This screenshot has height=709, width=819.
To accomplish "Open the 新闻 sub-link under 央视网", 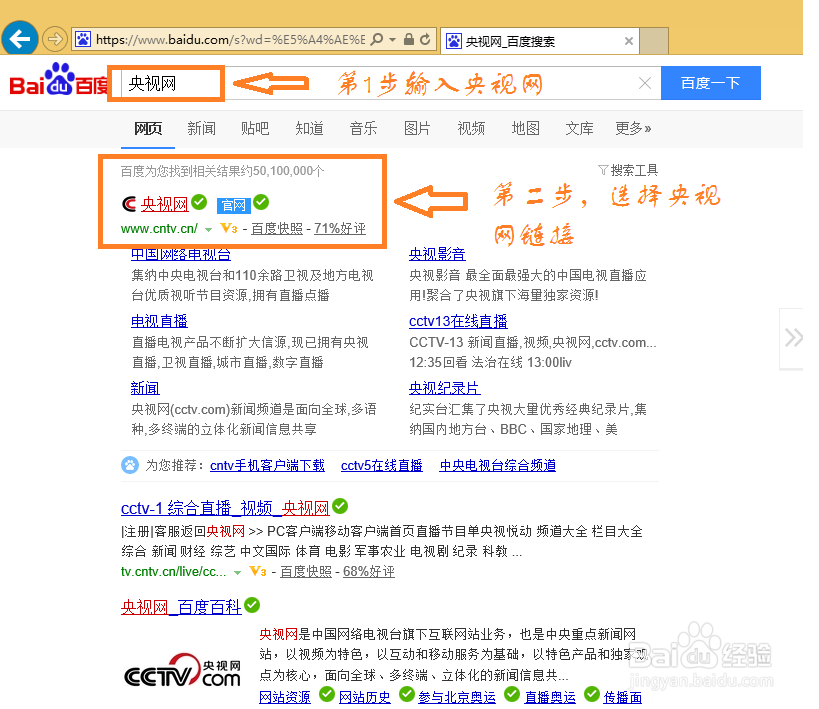I will coord(145,388).
